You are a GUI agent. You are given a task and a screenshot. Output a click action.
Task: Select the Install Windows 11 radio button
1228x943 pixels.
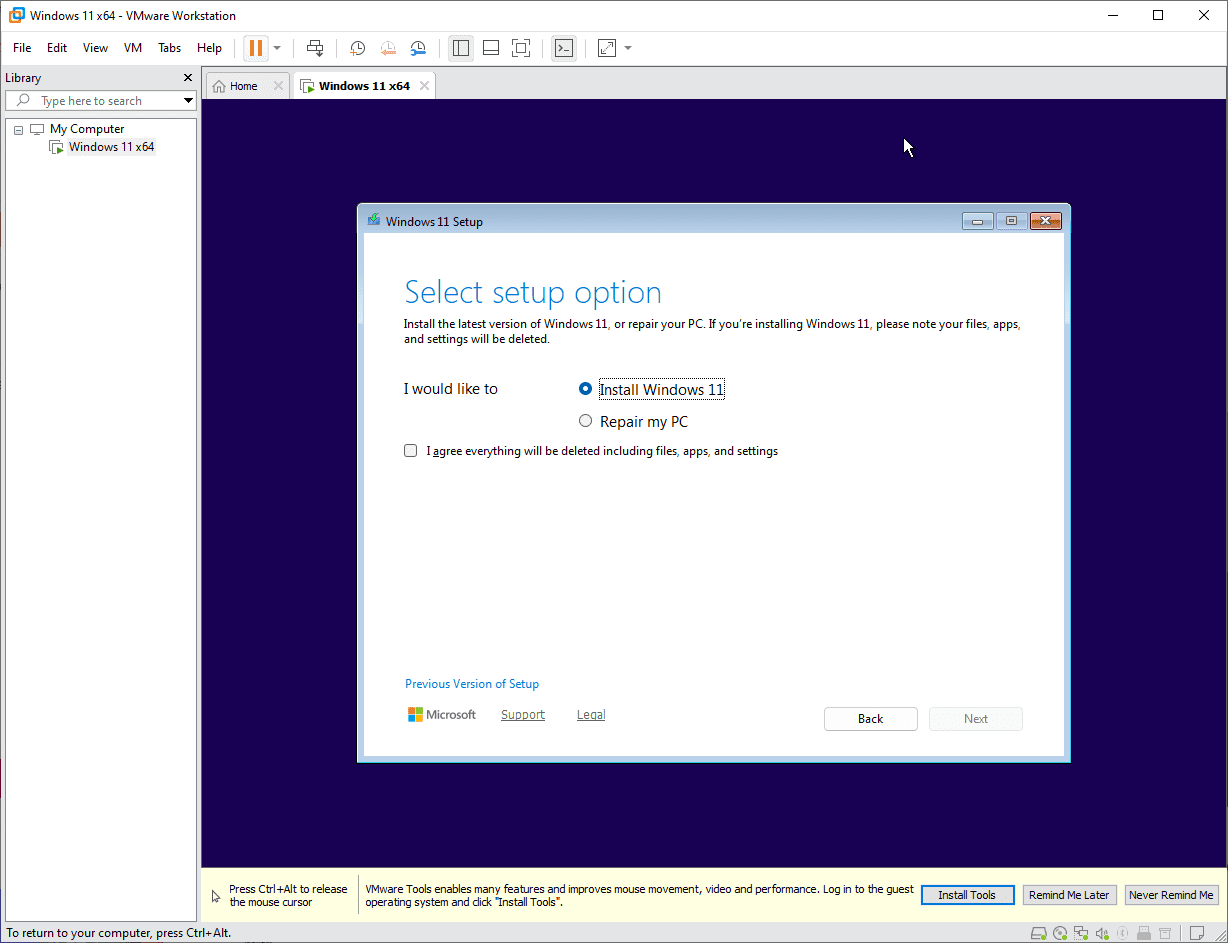tap(585, 389)
